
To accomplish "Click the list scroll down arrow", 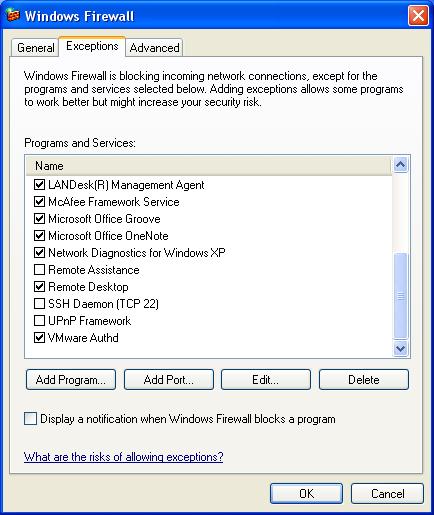I will pyautogui.click(x=400, y=349).
